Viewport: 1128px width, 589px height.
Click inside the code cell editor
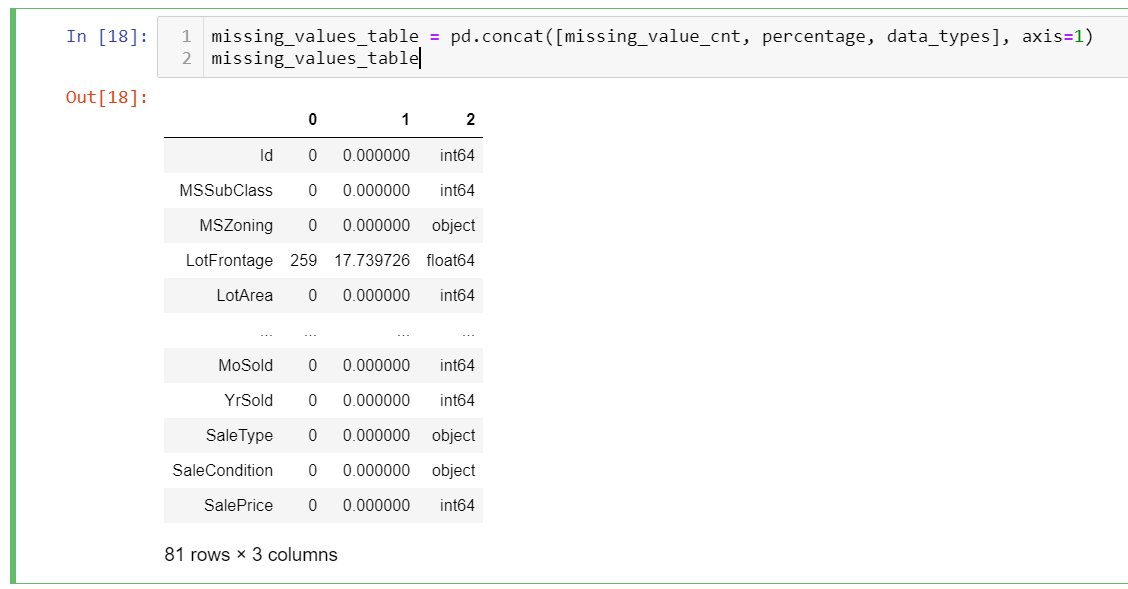tap(650, 47)
